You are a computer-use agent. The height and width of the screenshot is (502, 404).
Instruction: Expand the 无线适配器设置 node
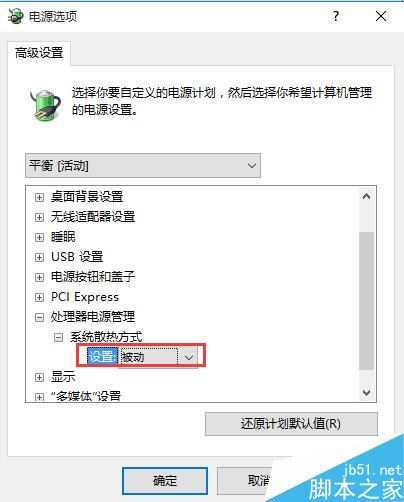39,217
